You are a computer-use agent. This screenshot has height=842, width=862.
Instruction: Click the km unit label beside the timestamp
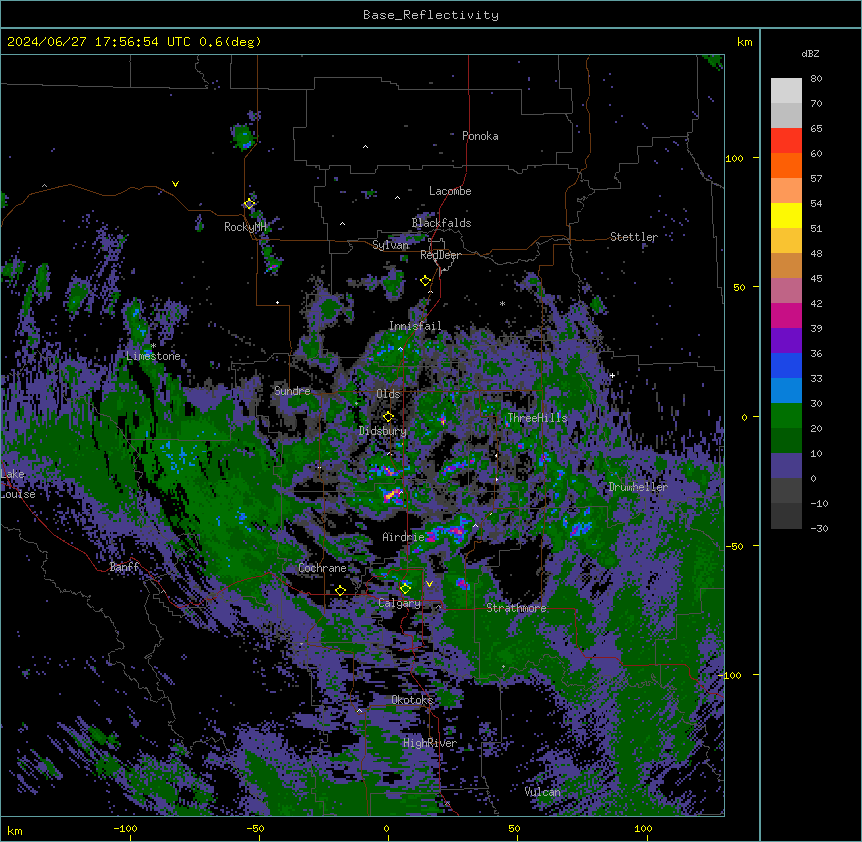(745, 42)
